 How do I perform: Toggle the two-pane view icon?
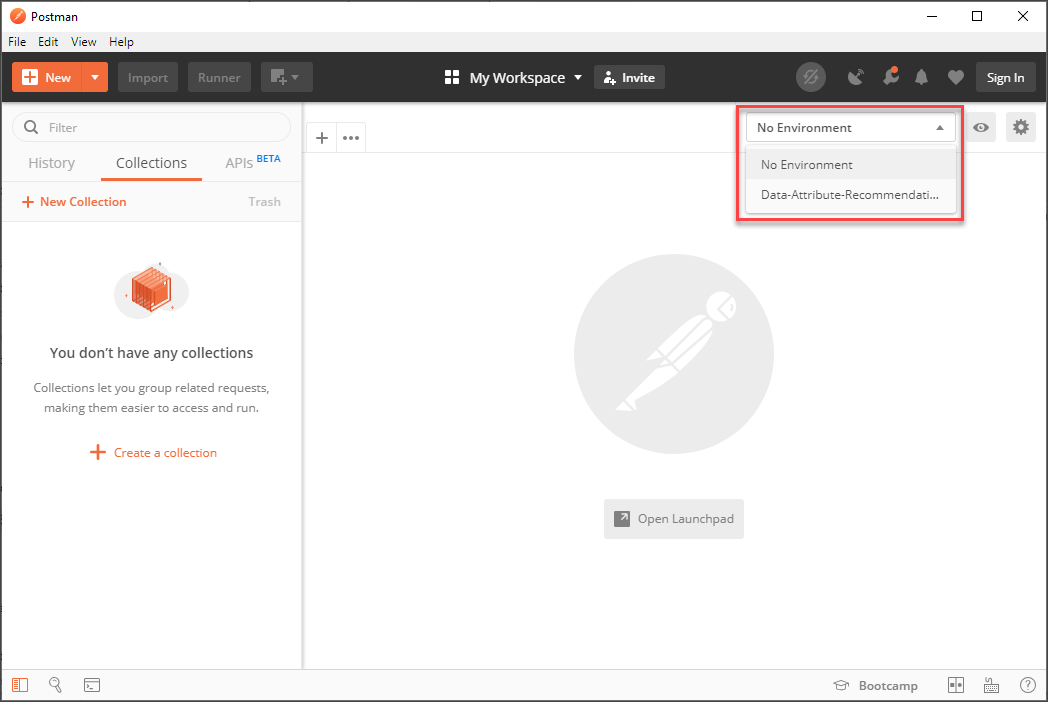click(956, 685)
